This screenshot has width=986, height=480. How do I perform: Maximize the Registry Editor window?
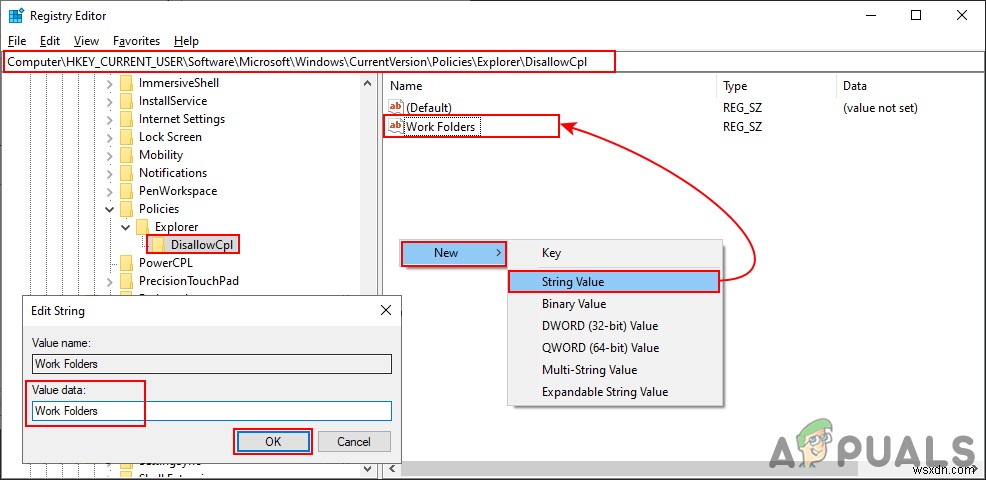pyautogui.click(x=916, y=16)
